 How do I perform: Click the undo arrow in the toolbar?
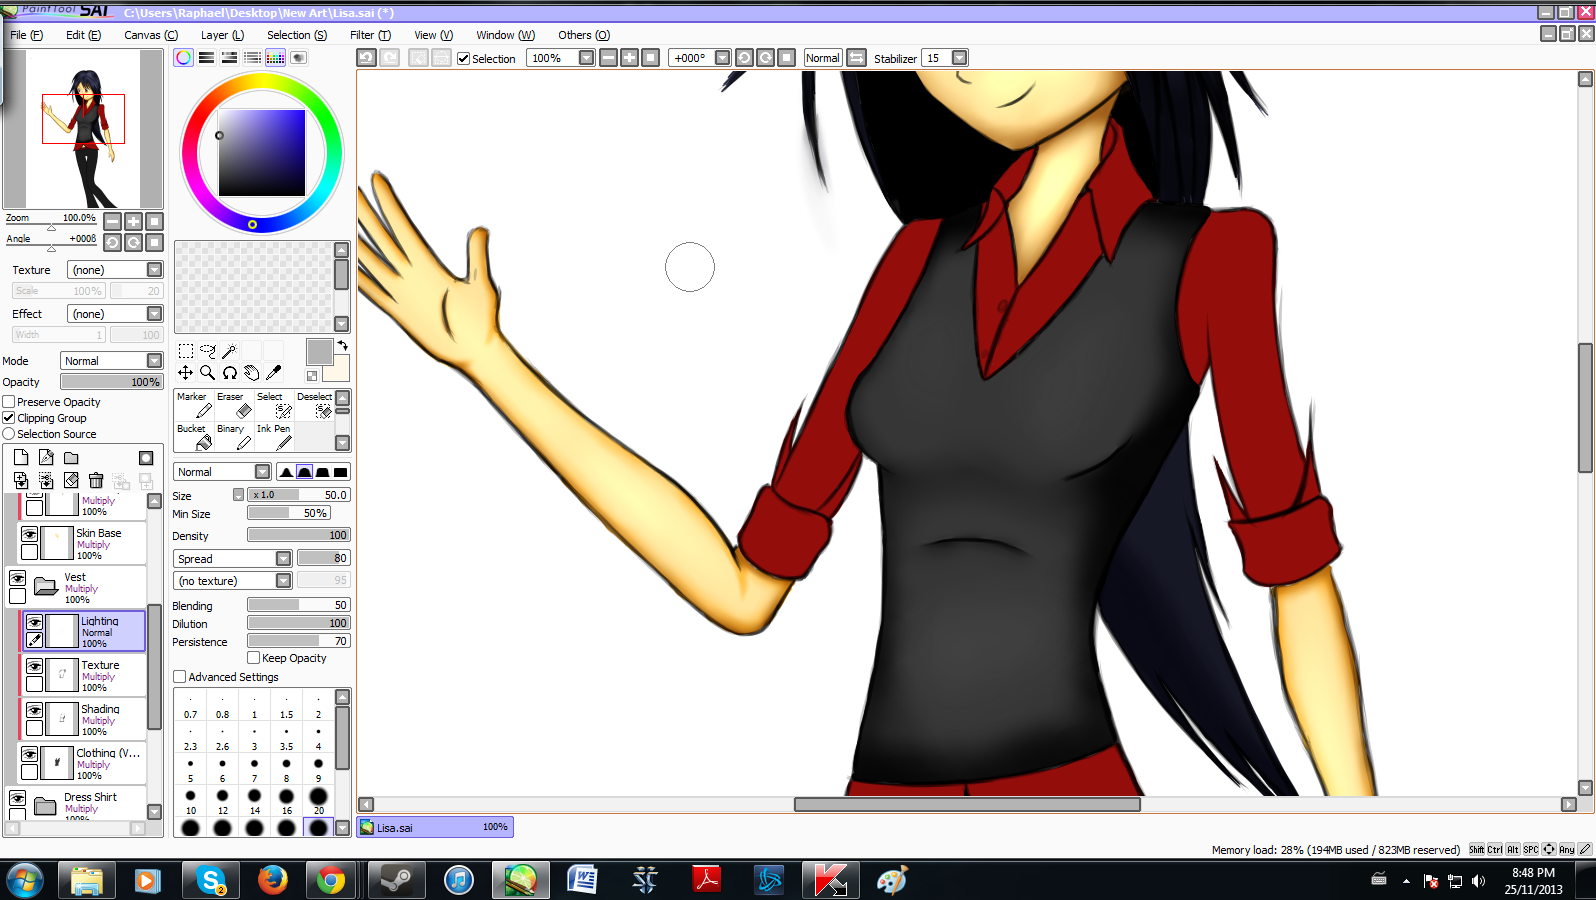pos(367,58)
